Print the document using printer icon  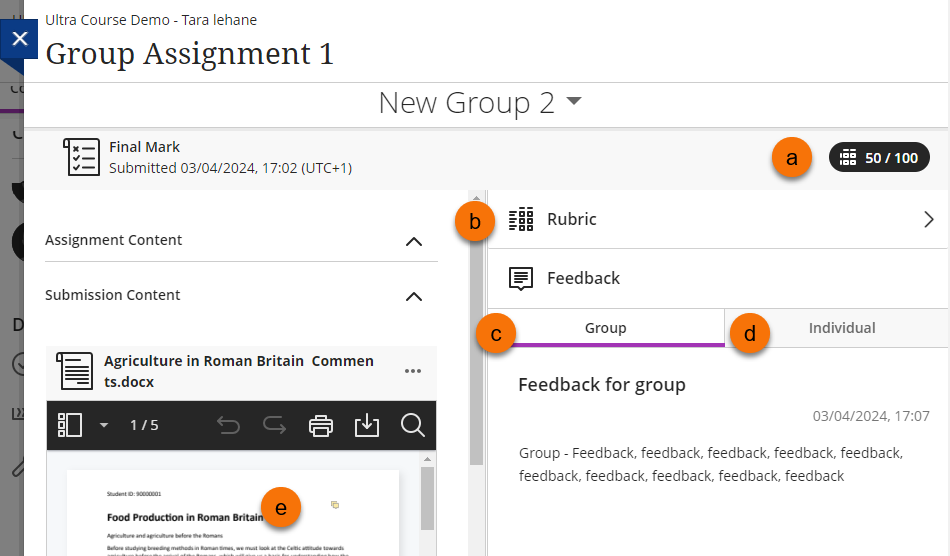pyautogui.click(x=320, y=425)
